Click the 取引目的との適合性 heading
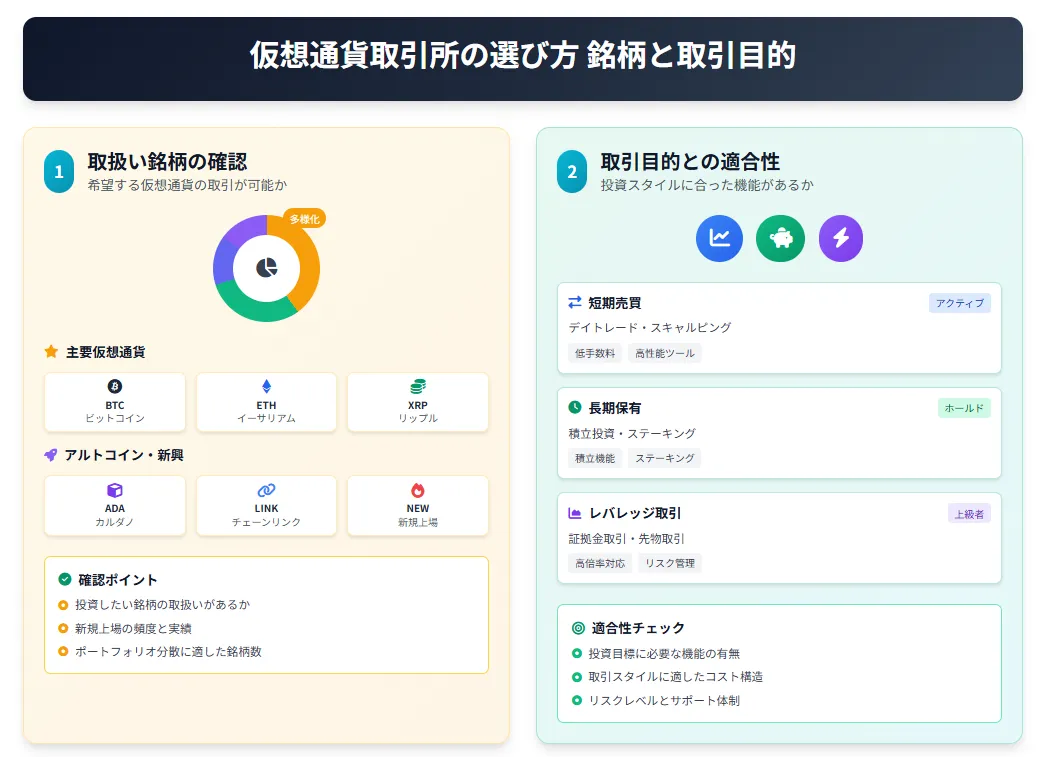This screenshot has width=1046, height=757. coord(690,161)
